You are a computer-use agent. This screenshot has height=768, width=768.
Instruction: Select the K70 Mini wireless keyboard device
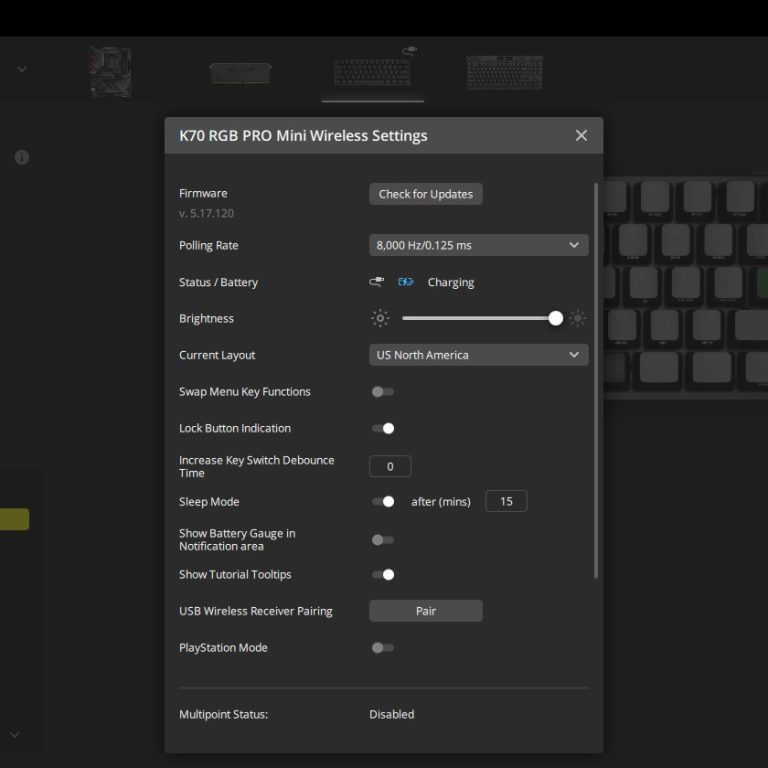[372, 71]
